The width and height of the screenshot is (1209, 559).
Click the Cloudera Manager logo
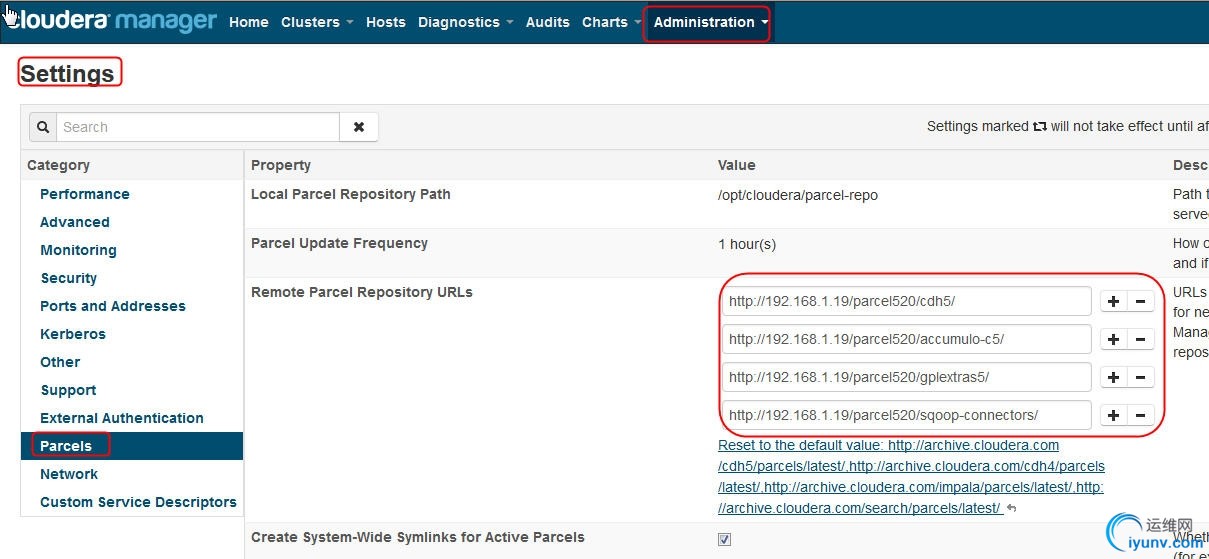coord(110,21)
